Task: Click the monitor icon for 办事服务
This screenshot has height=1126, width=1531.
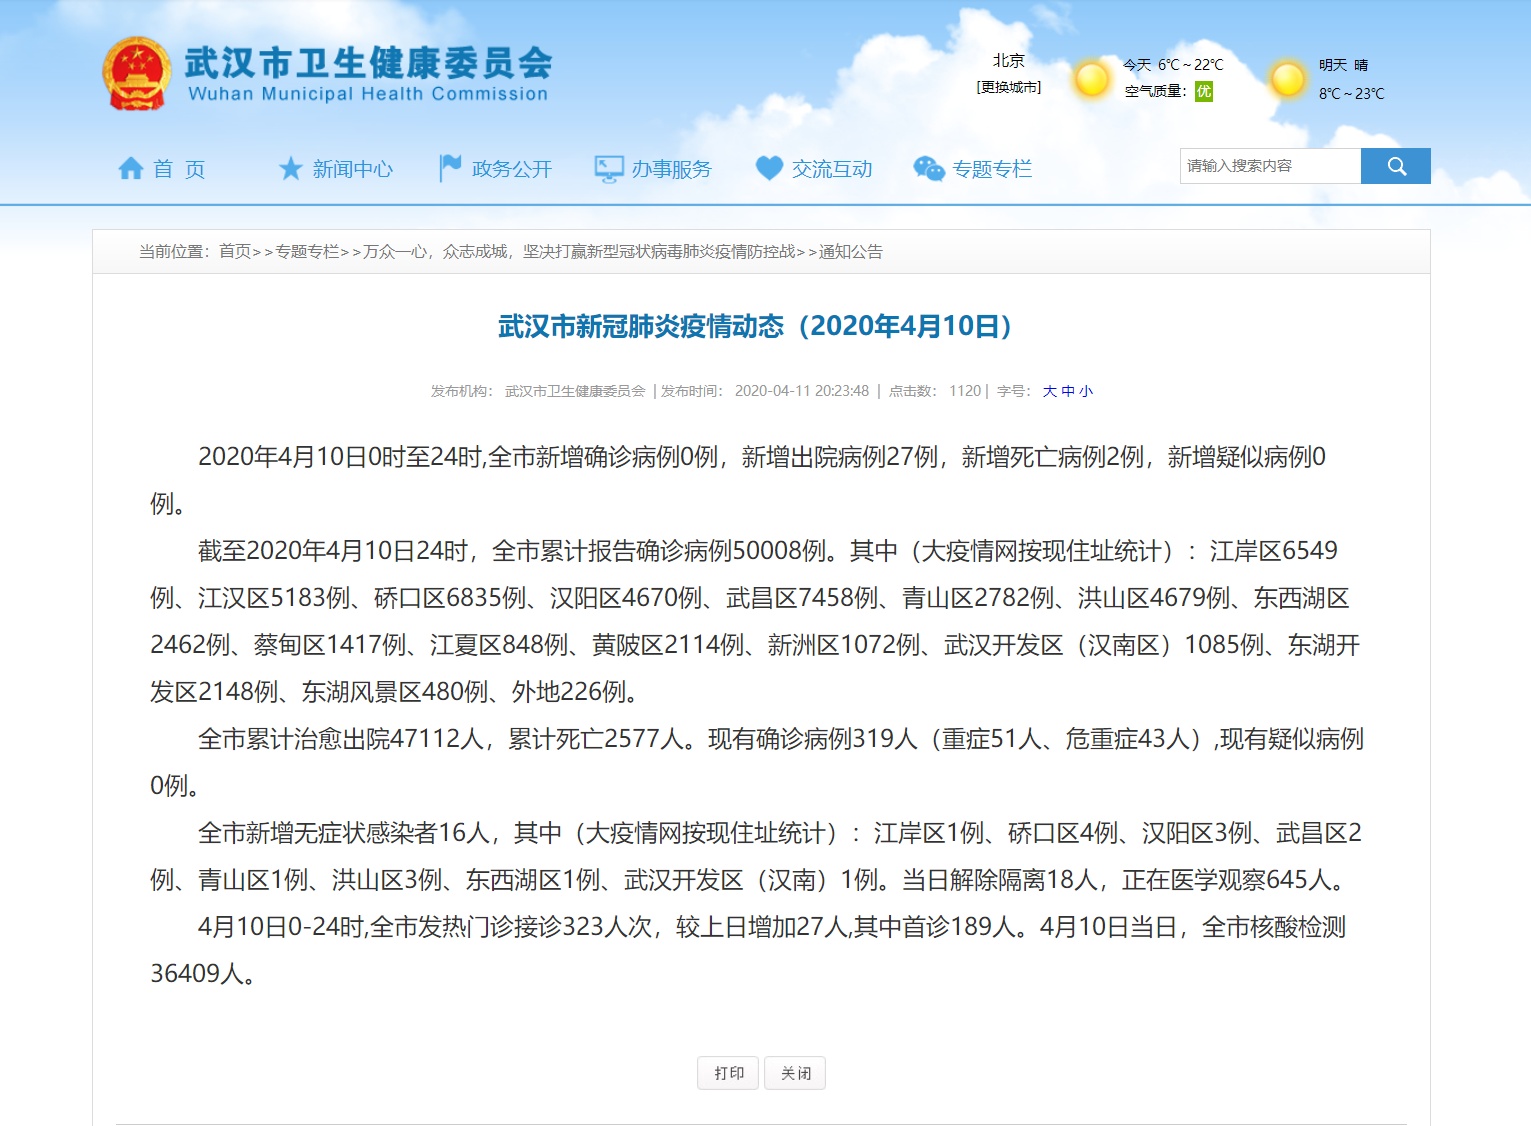Action: pyautogui.click(x=608, y=169)
